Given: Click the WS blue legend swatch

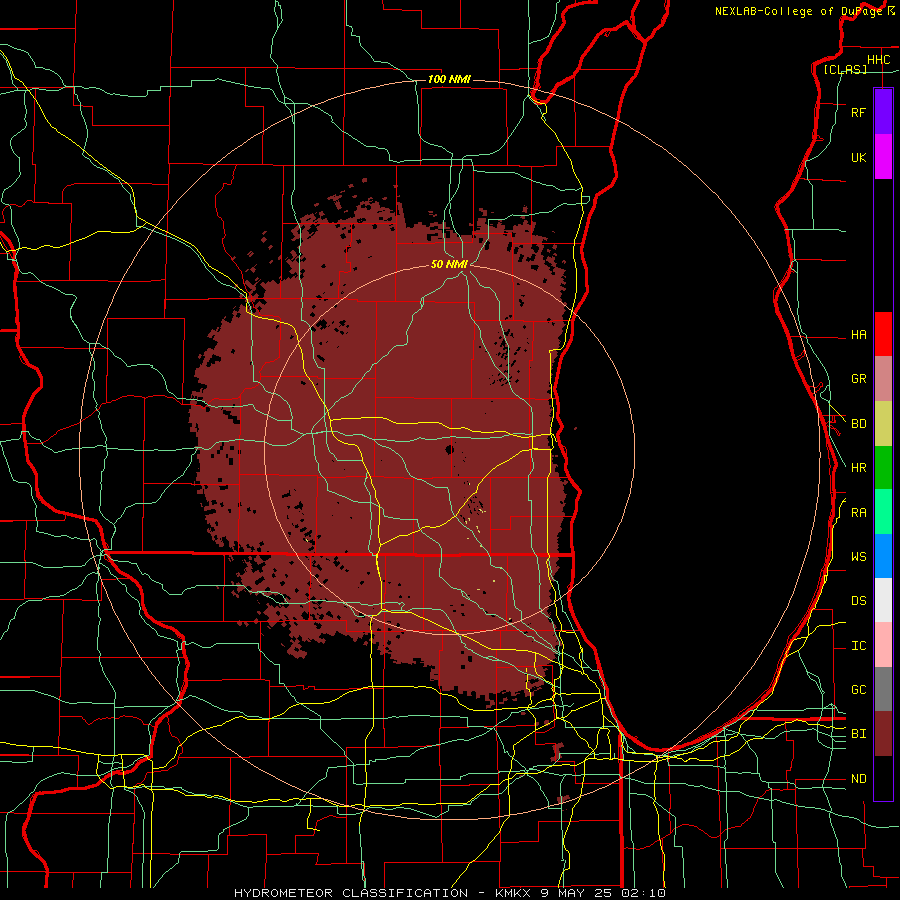Looking at the screenshot, I should pyautogui.click(x=883, y=556).
